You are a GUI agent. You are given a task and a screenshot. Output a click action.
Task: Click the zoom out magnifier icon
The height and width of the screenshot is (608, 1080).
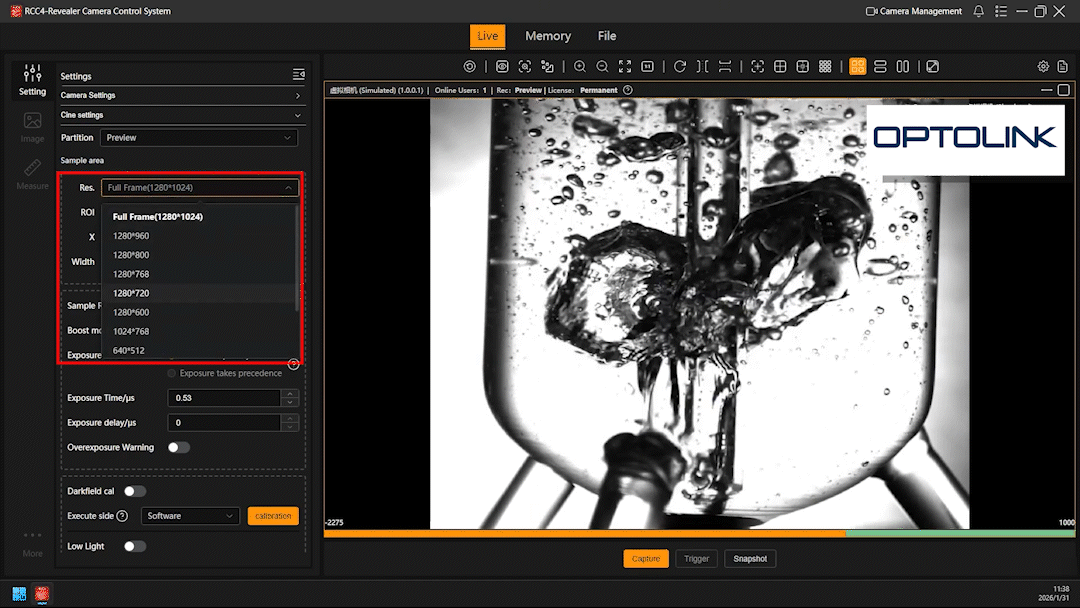(602, 66)
